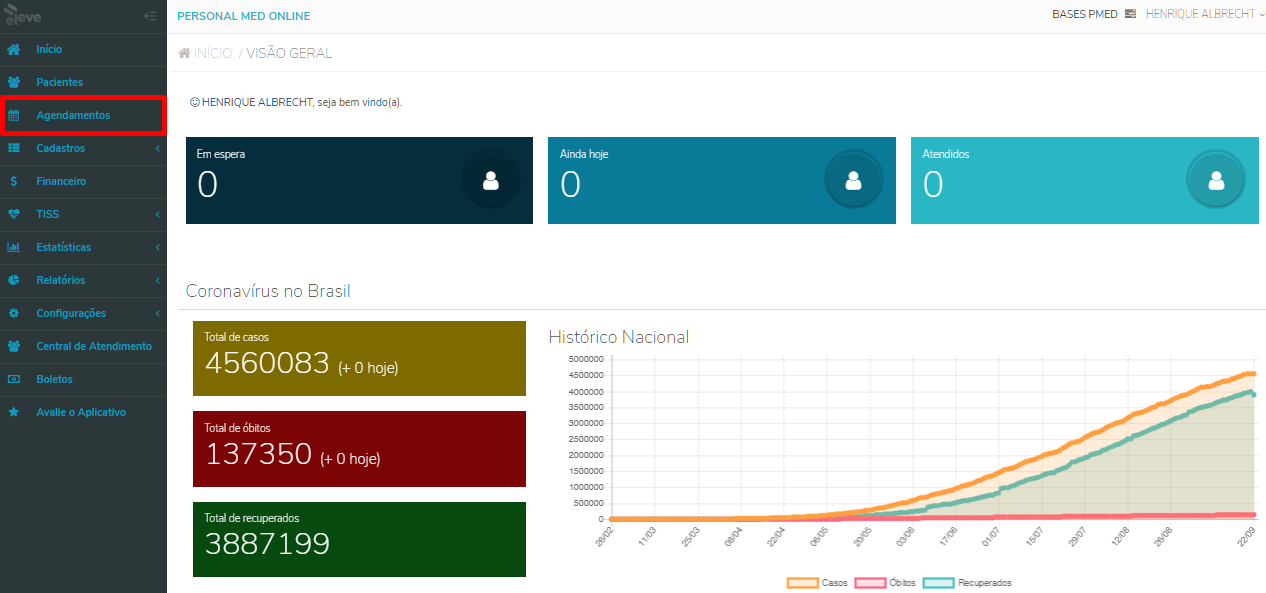The height and width of the screenshot is (593, 1266).
Task: Collapse sidebar with the arrow toggle icon
Action: pos(150,16)
